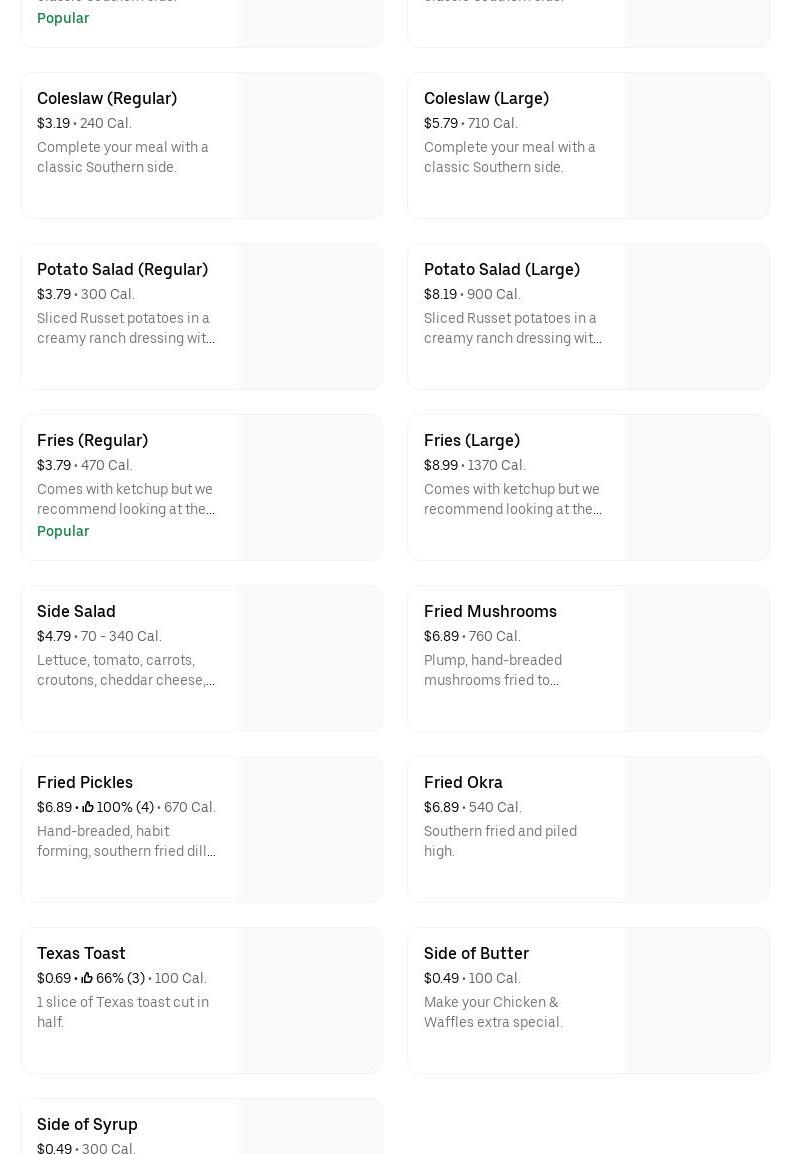Open Side of Butter item
Screen dimensions: 804x1154
476,953
